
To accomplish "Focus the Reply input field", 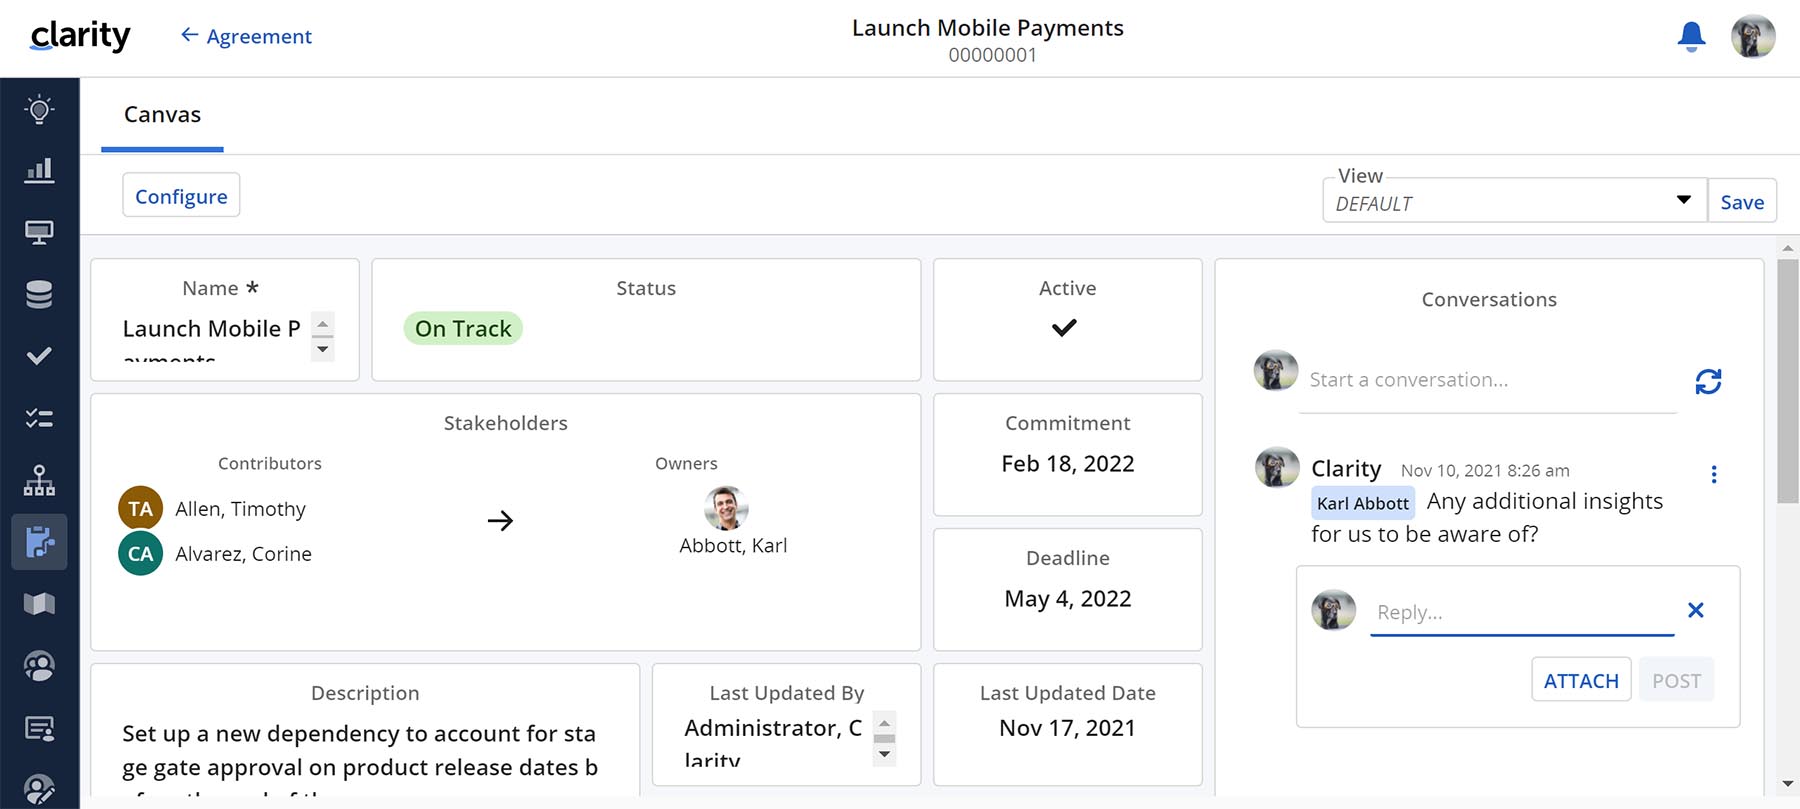I will click(1522, 612).
